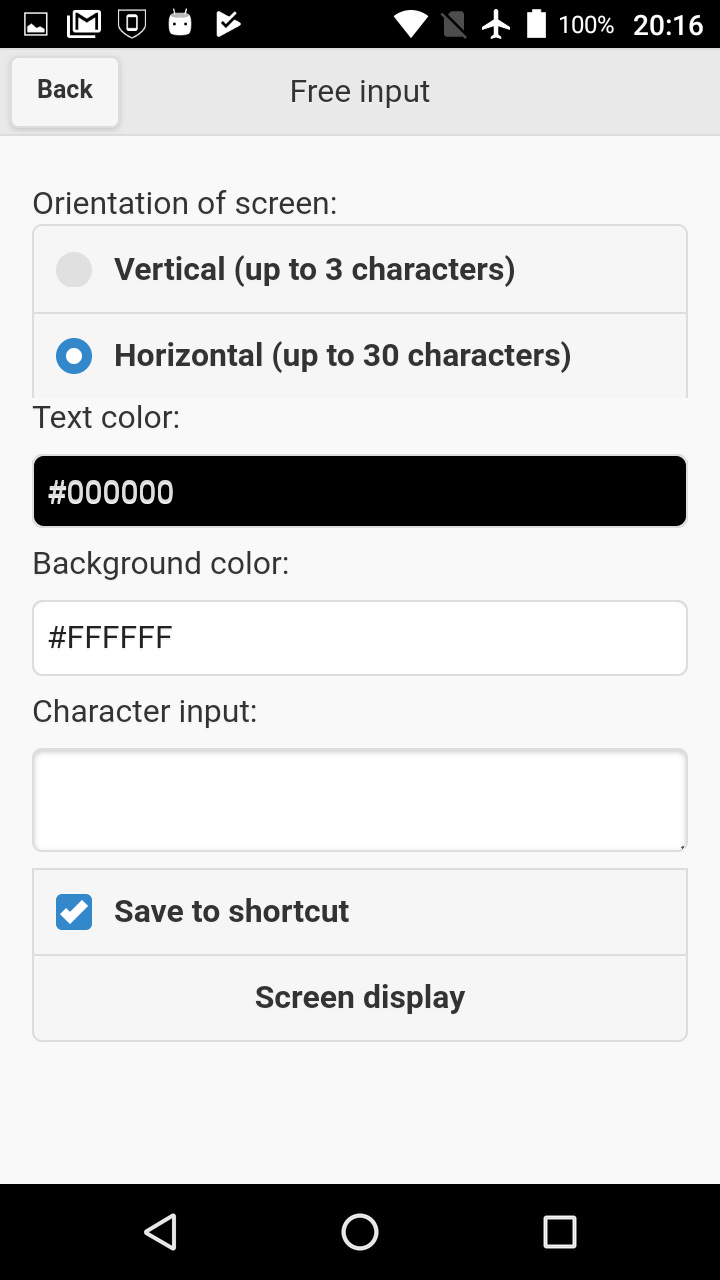Screen dimensions: 720x1280
Task: Tap the Gmail notification icon
Action: click(84, 24)
